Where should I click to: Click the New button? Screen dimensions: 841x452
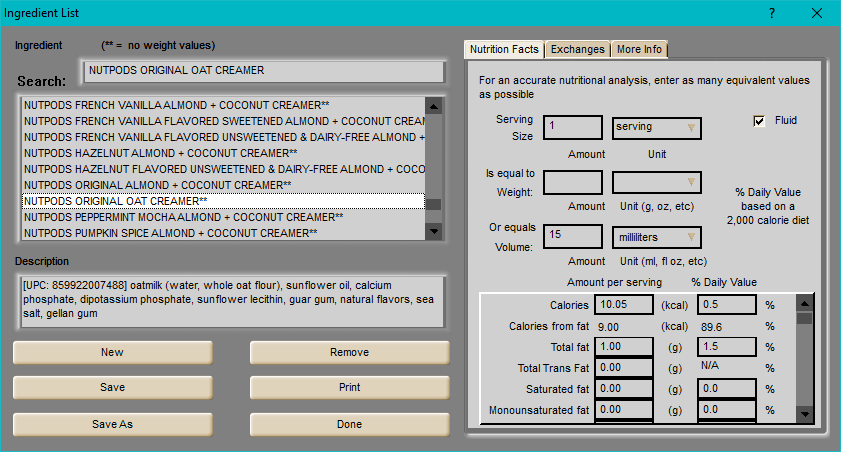pyautogui.click(x=113, y=352)
